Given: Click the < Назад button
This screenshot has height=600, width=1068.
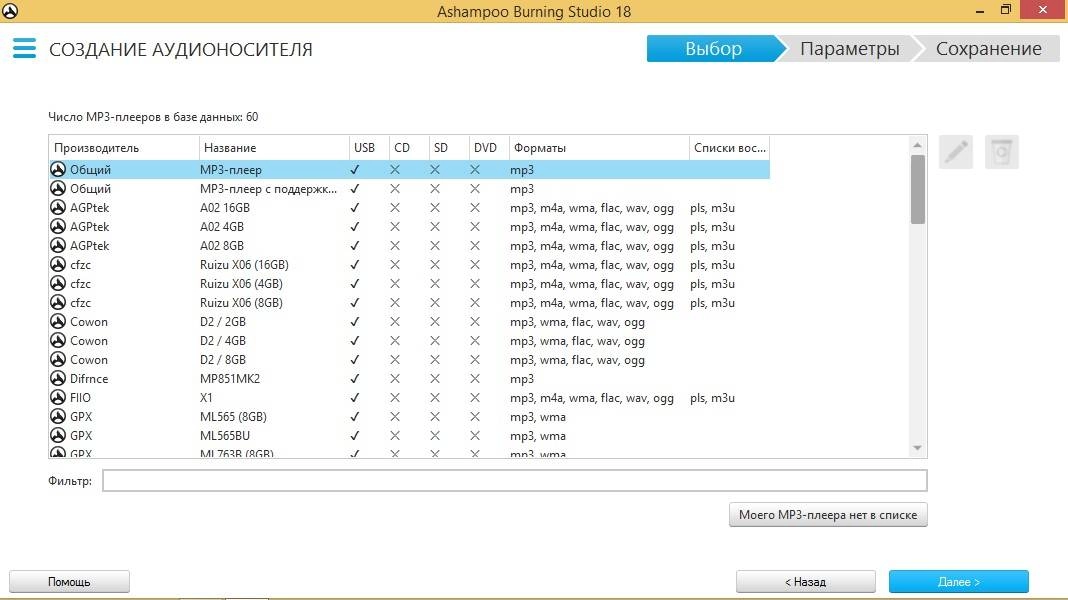Looking at the screenshot, I should tap(806, 582).
